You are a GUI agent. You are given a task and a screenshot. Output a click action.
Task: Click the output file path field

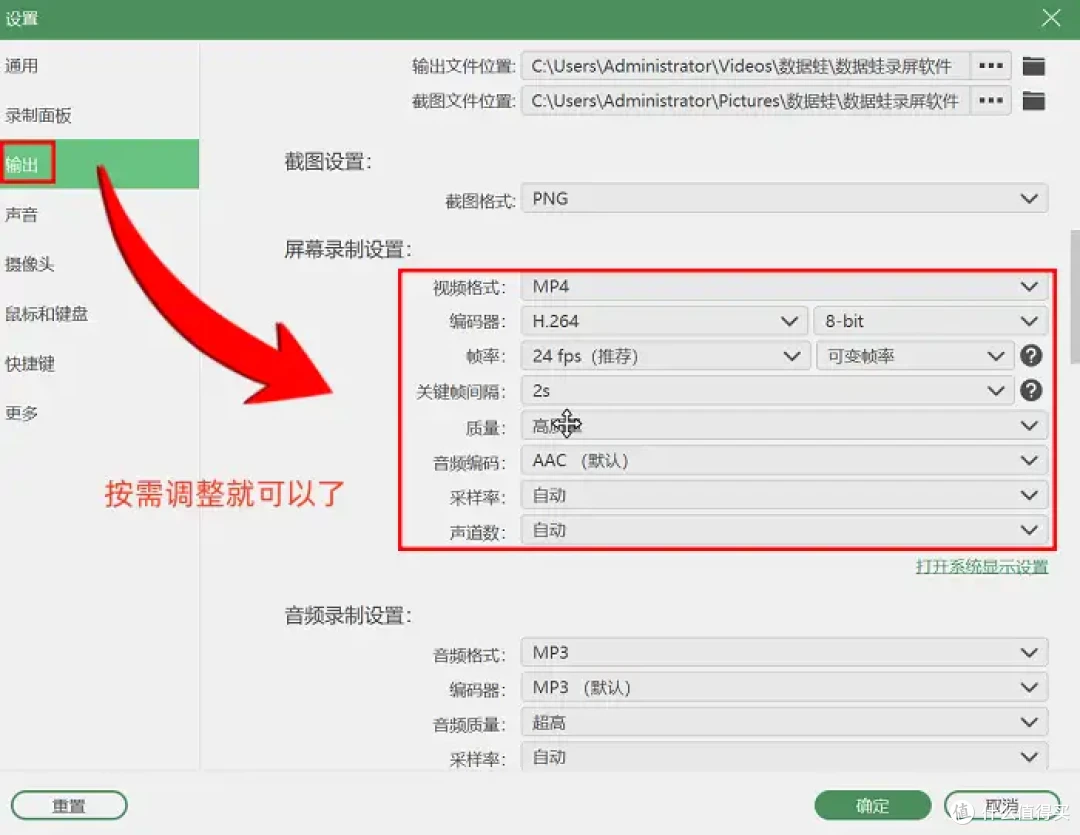coord(746,65)
